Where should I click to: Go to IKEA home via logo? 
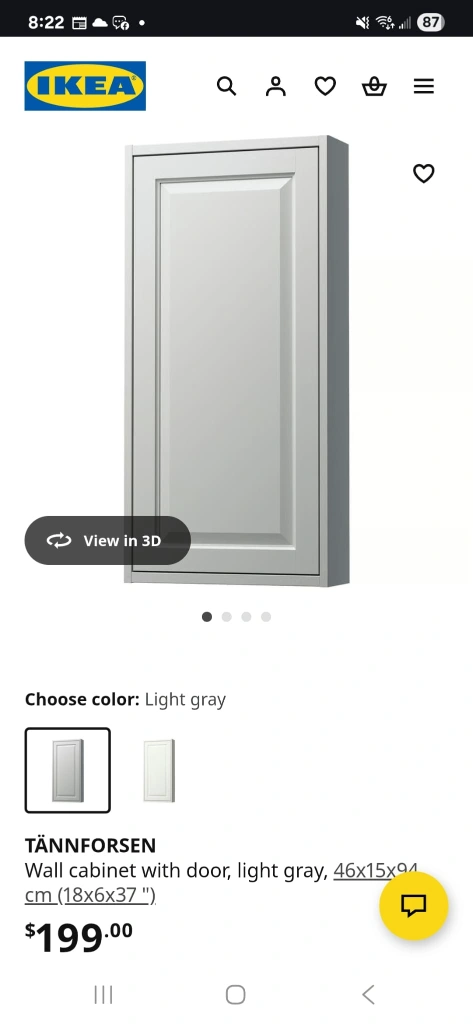click(85, 86)
